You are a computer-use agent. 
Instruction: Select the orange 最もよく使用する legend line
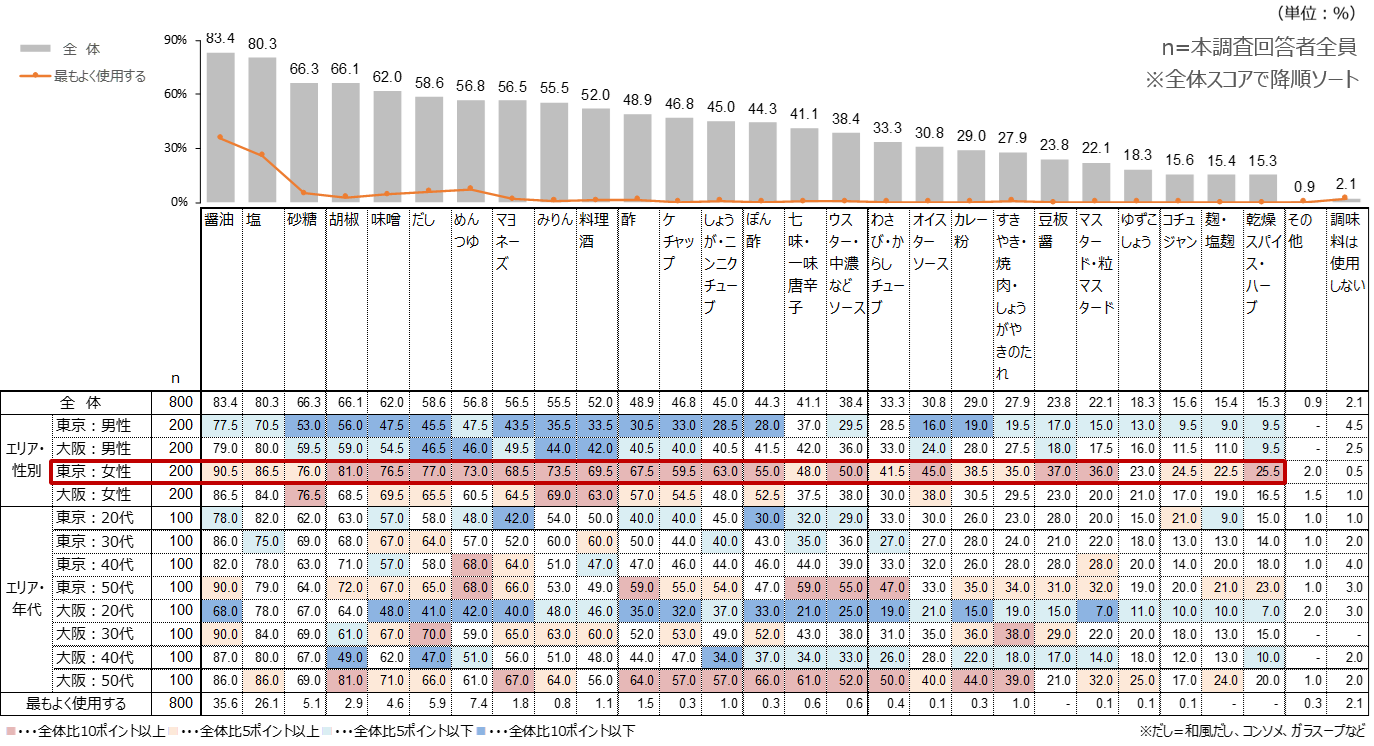click(35, 76)
